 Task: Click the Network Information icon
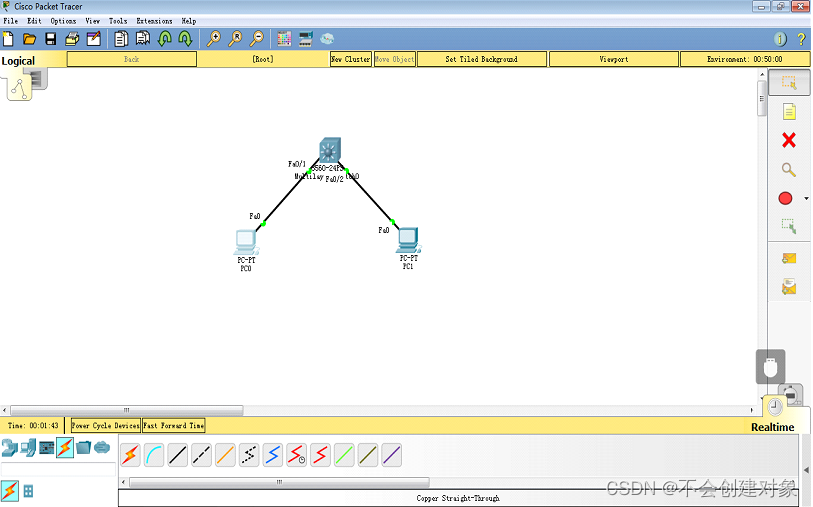[780, 39]
